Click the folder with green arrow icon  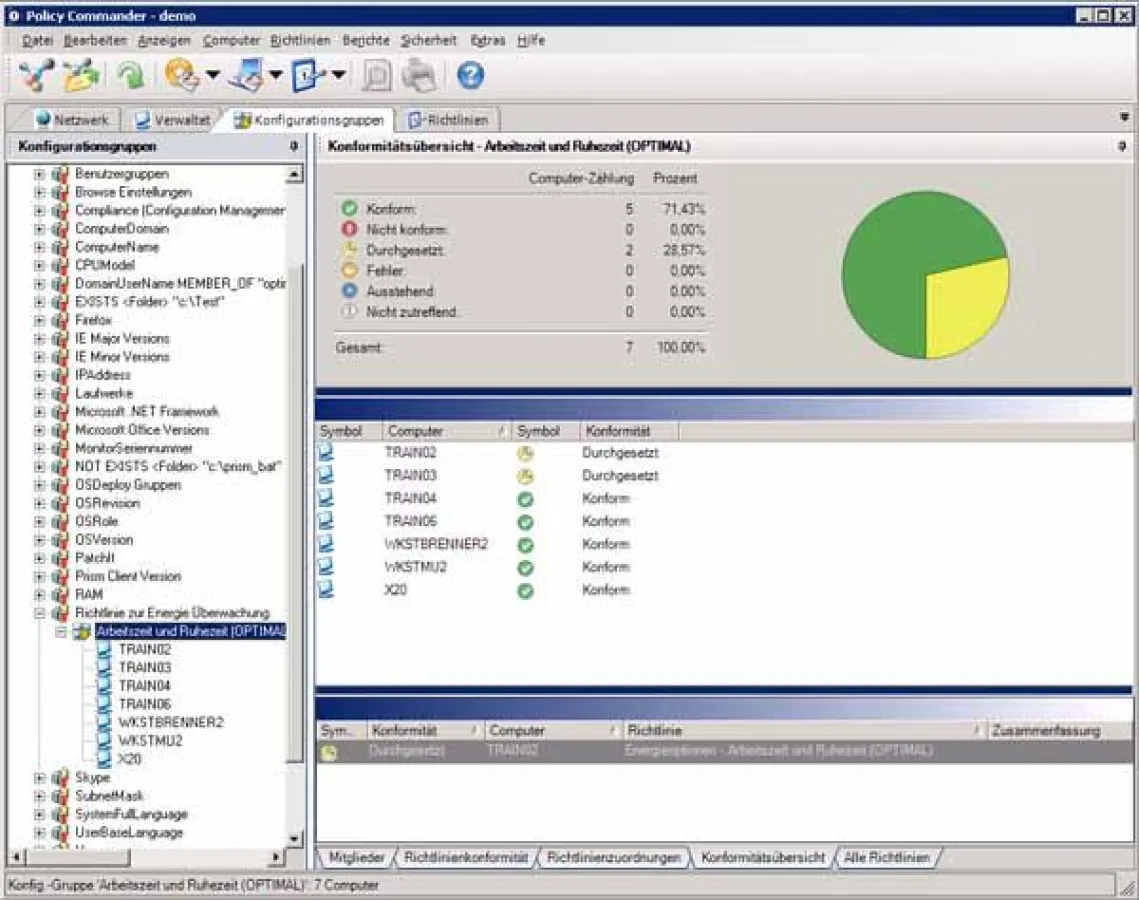click(82, 76)
